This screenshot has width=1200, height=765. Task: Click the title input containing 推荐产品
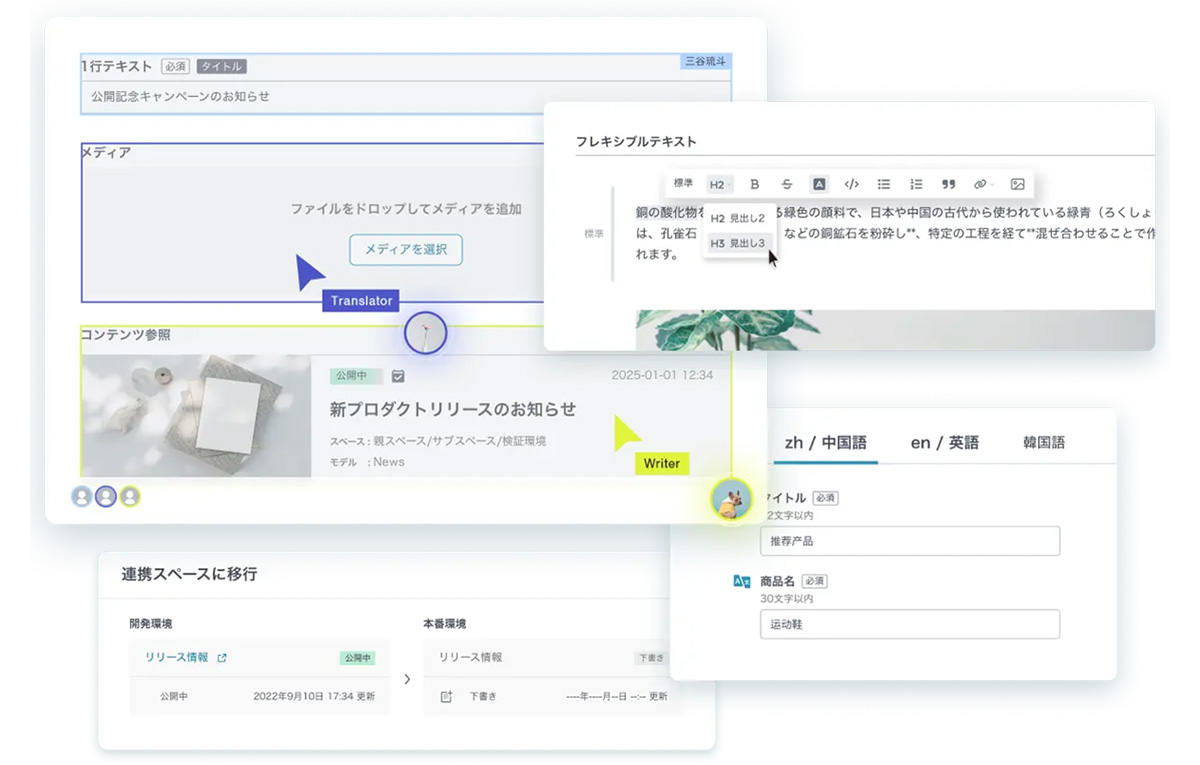tap(910, 541)
